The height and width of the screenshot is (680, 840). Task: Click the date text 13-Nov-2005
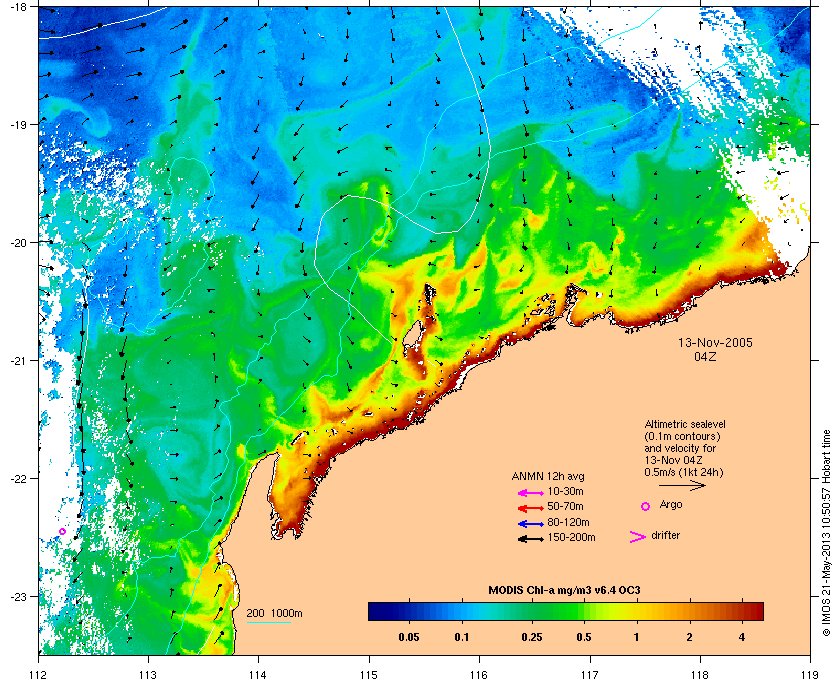click(x=715, y=342)
